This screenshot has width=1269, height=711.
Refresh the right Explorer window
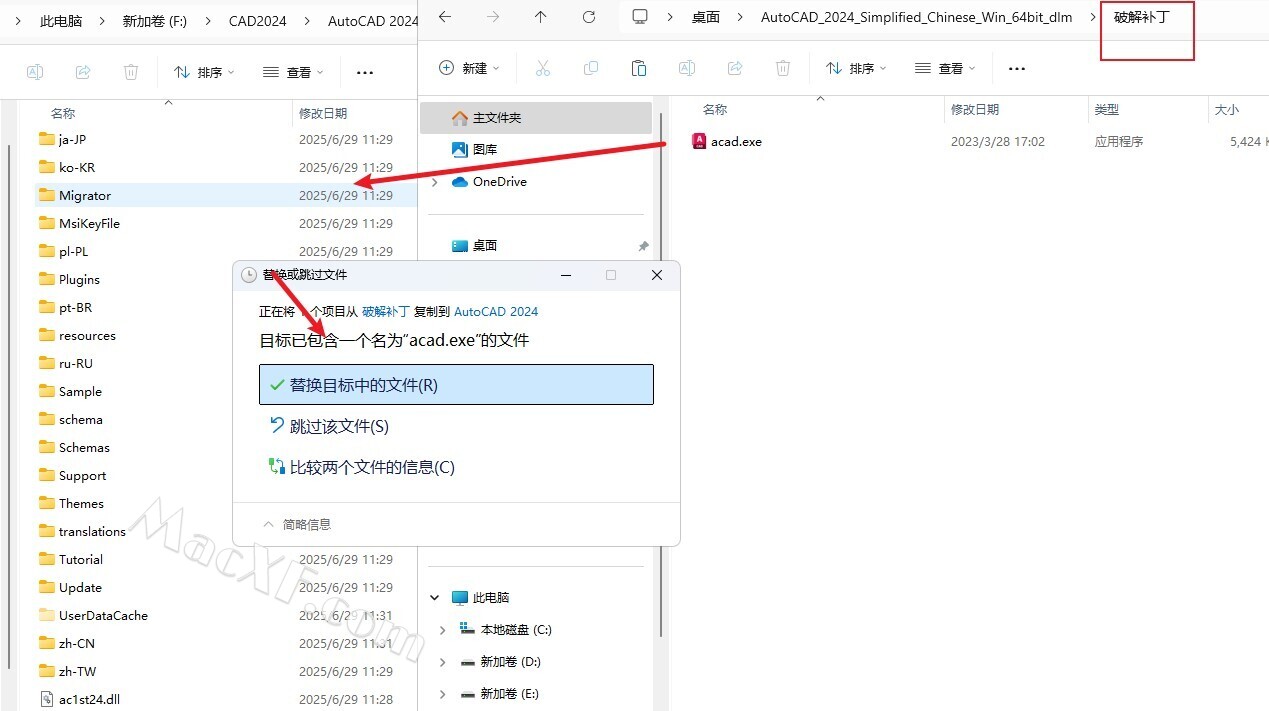[589, 17]
